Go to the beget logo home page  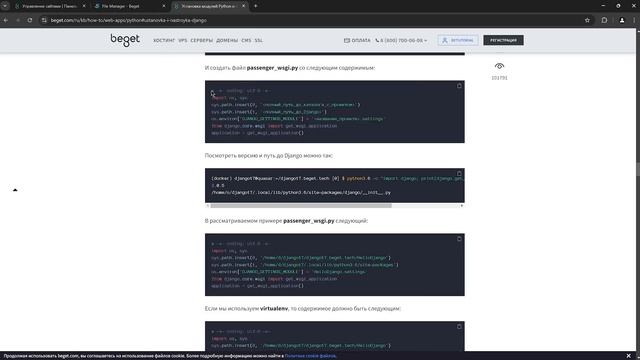[125, 40]
